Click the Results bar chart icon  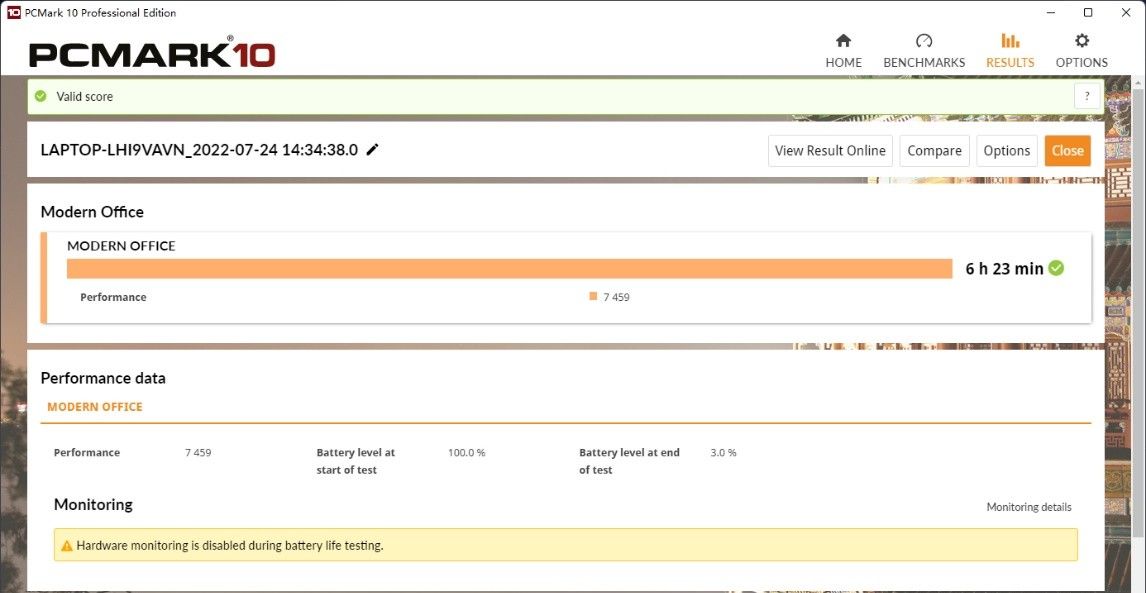(1010, 40)
